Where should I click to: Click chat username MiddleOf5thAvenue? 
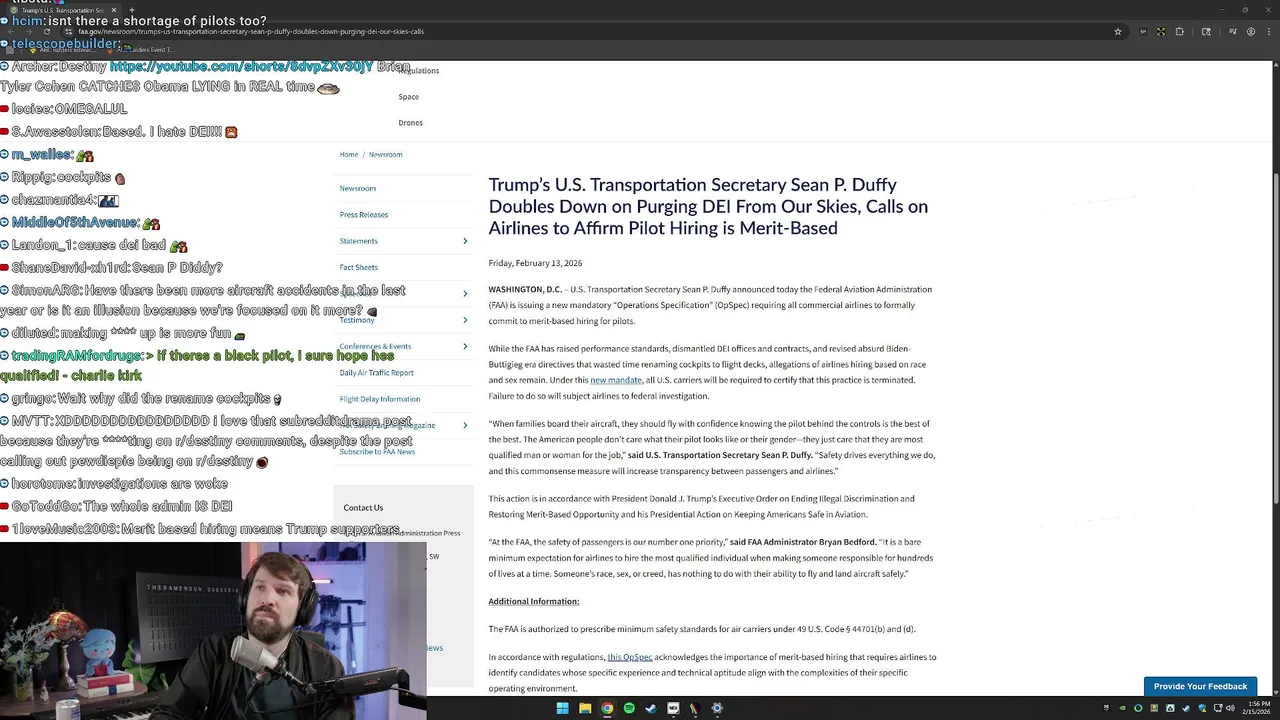pyautogui.click(x=75, y=222)
